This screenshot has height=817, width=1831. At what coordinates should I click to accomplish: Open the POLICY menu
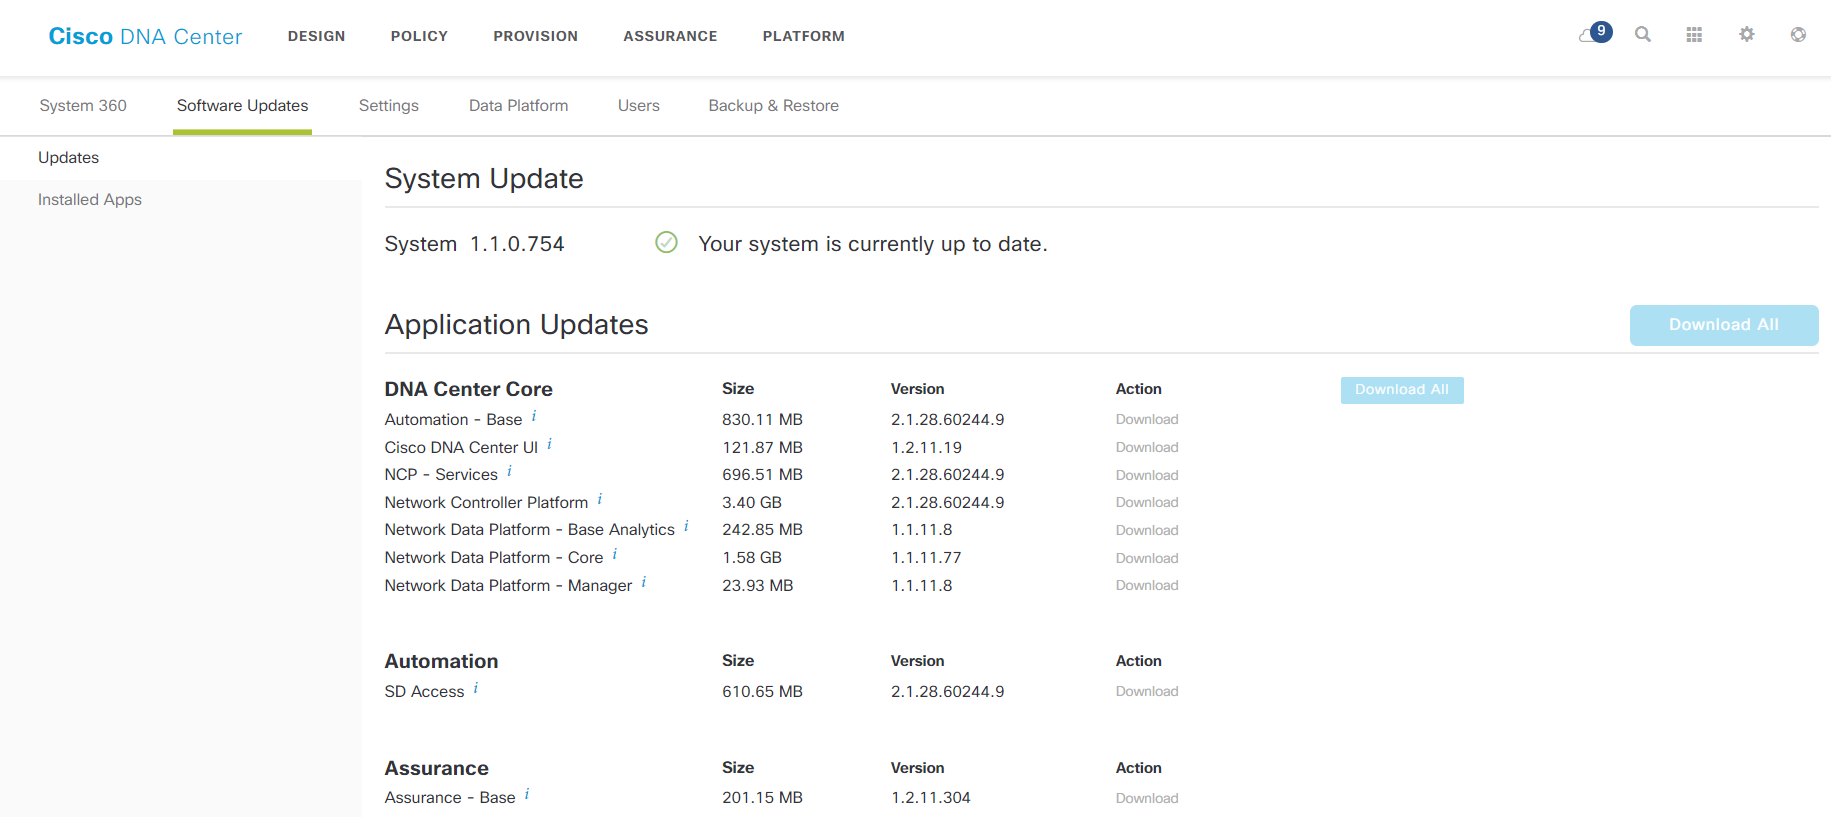419,36
